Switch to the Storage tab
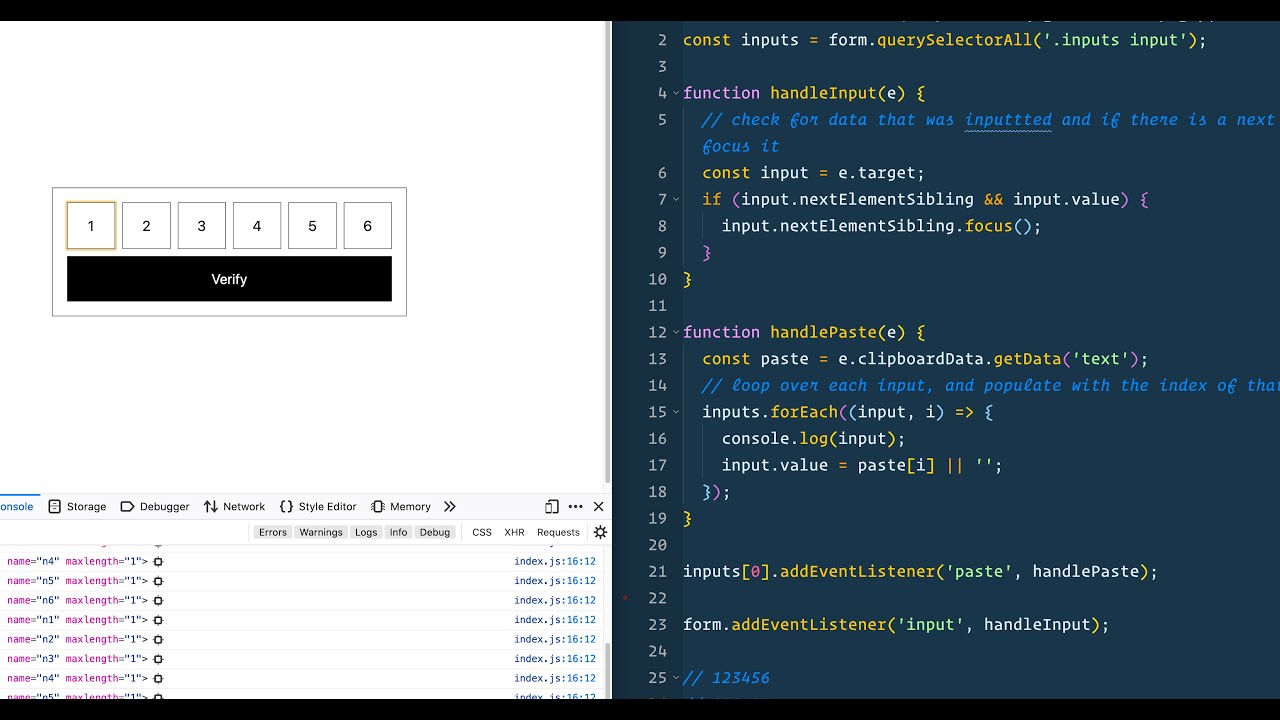Screen dimensions: 1280x720 (x=77, y=507)
